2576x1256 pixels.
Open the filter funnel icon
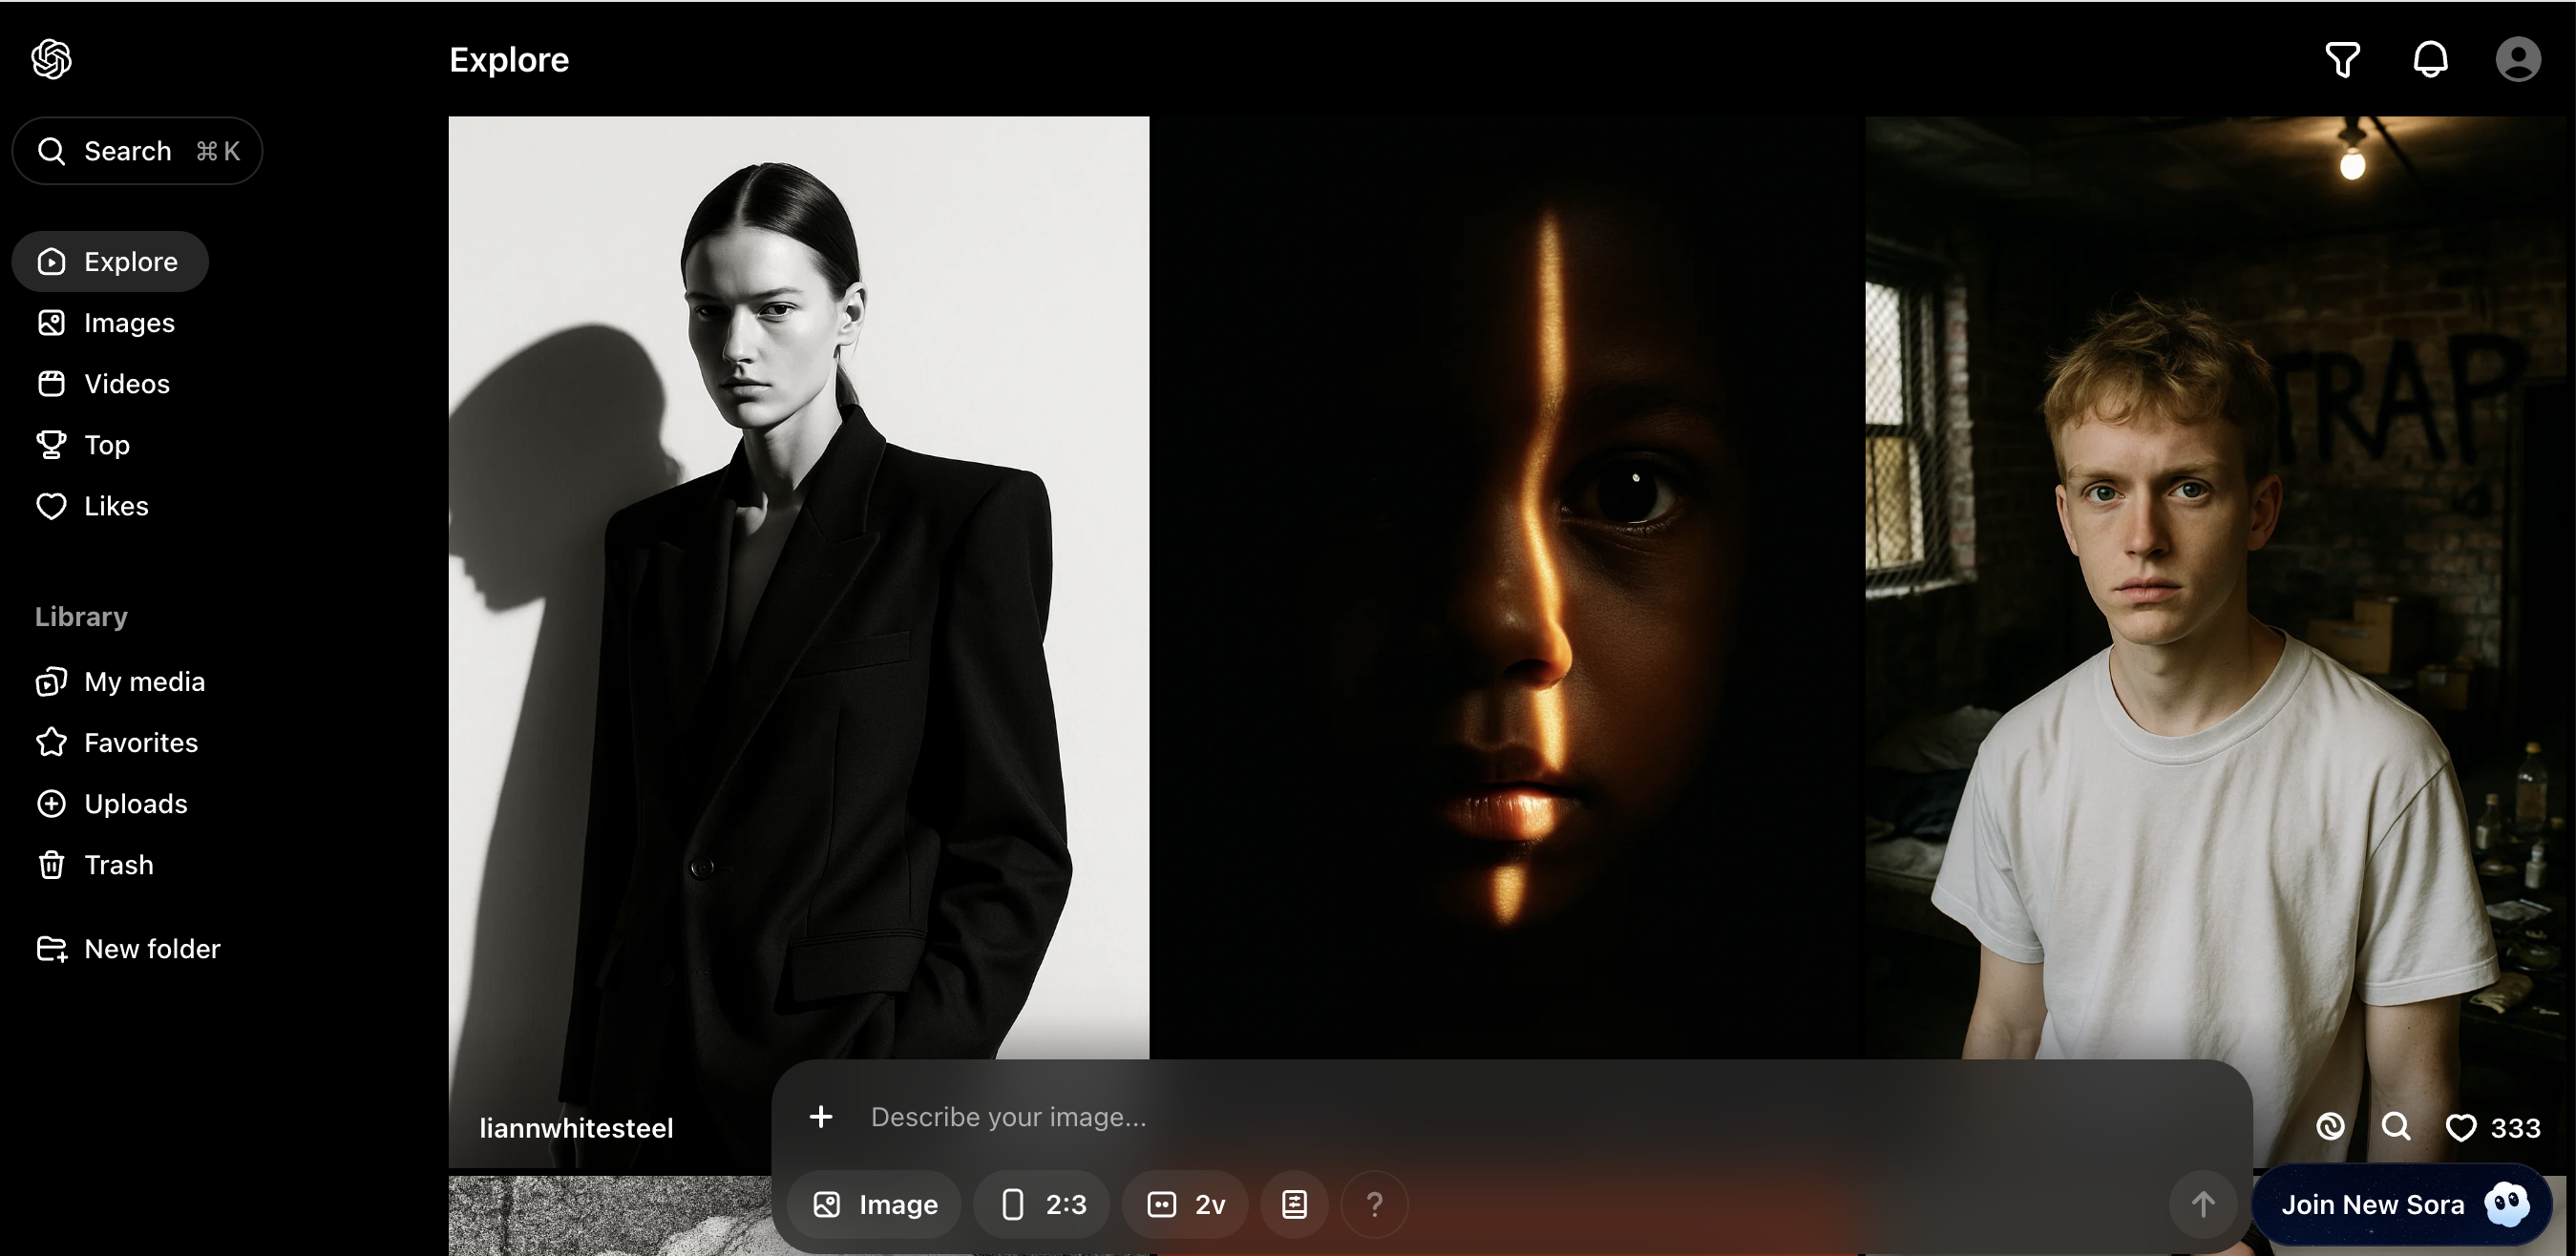point(2342,59)
